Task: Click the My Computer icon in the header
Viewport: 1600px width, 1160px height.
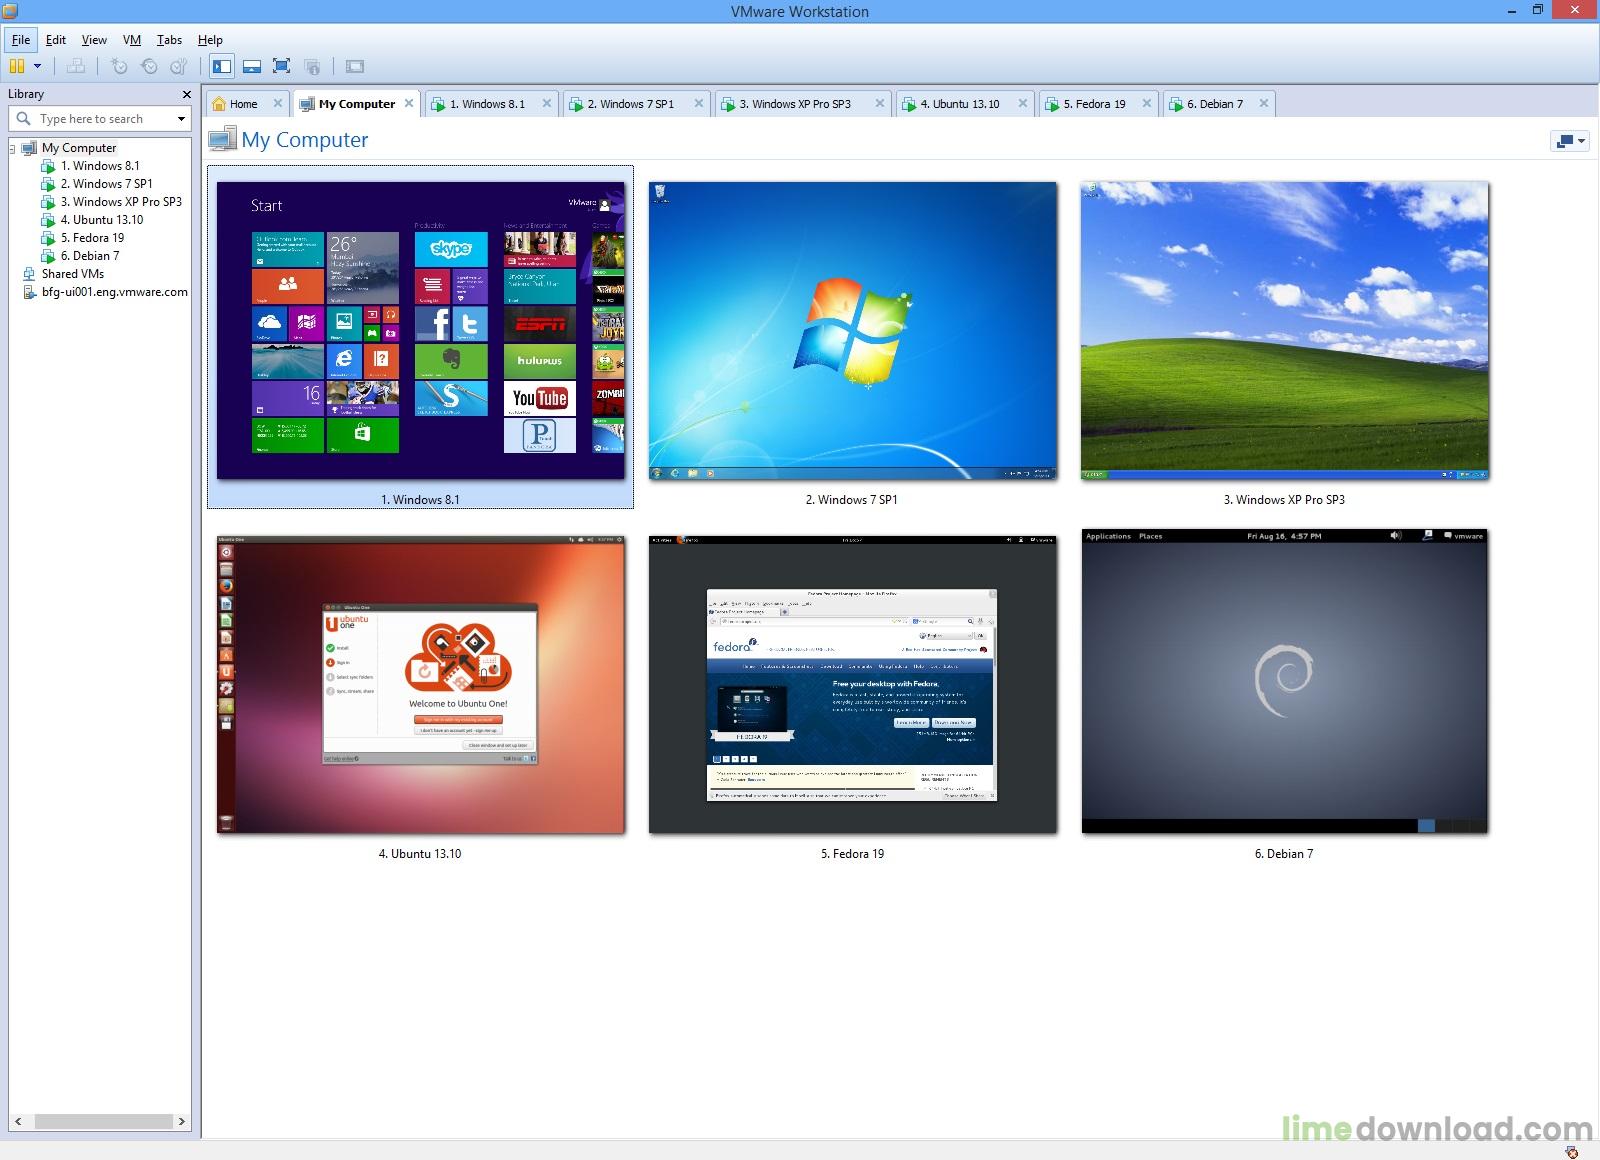Action: pyautogui.click(x=223, y=139)
